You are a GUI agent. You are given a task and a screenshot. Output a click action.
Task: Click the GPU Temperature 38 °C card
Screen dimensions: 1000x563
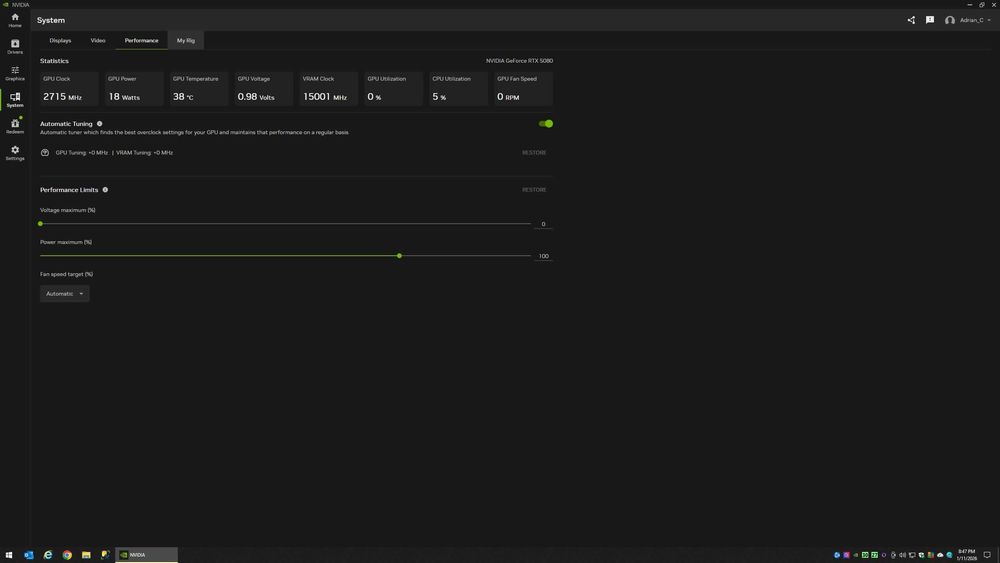(x=199, y=88)
